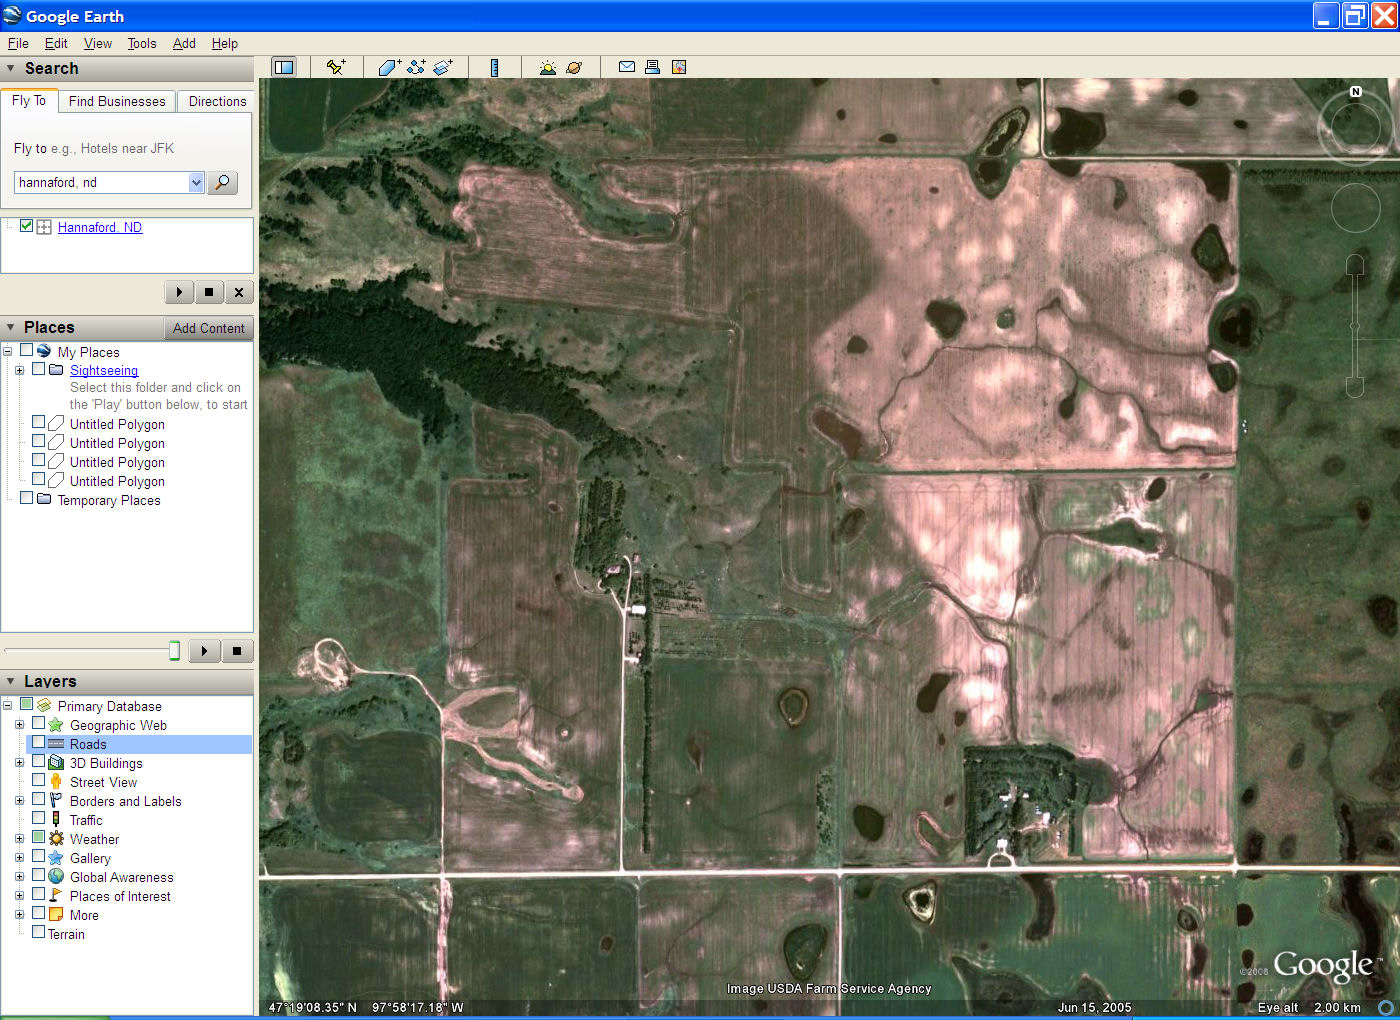This screenshot has width=1400, height=1020.
Task: Click the vertical zoom slider track
Action: pyautogui.click(x=1355, y=325)
